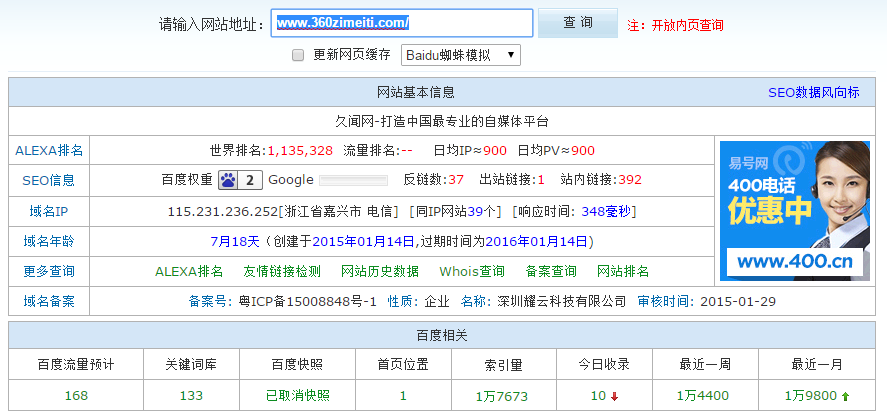887x415 pixels.
Task: Open the 友情链接检测 link
Action: [282, 271]
